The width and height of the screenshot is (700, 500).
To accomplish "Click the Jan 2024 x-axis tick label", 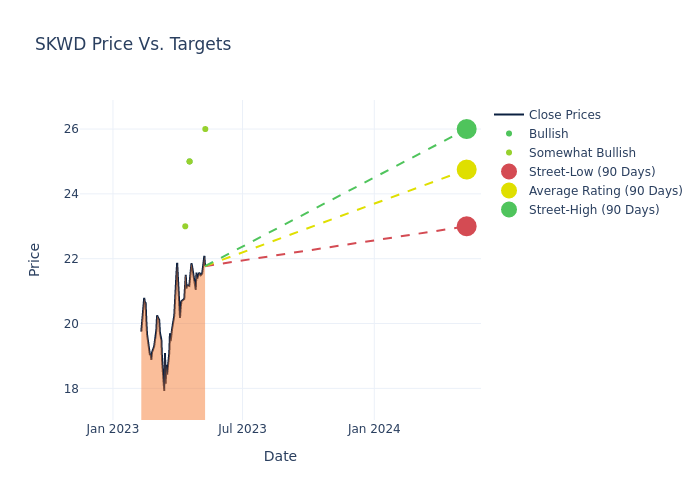I will tap(374, 429).
